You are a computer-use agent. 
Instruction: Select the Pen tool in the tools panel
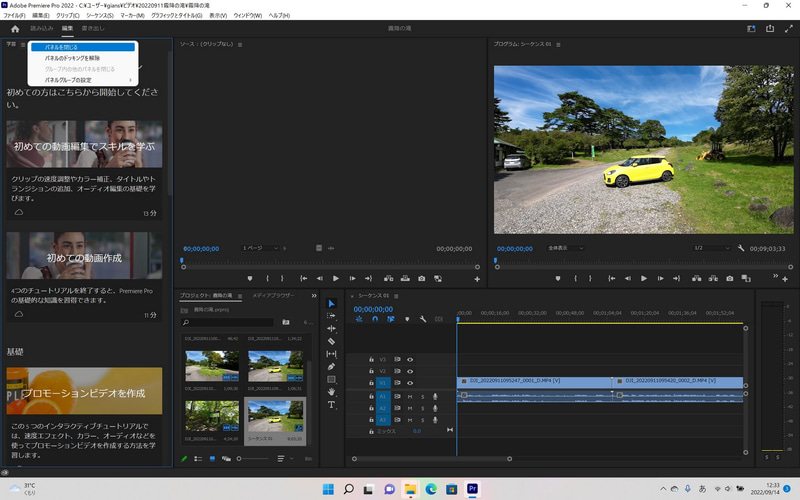332,366
